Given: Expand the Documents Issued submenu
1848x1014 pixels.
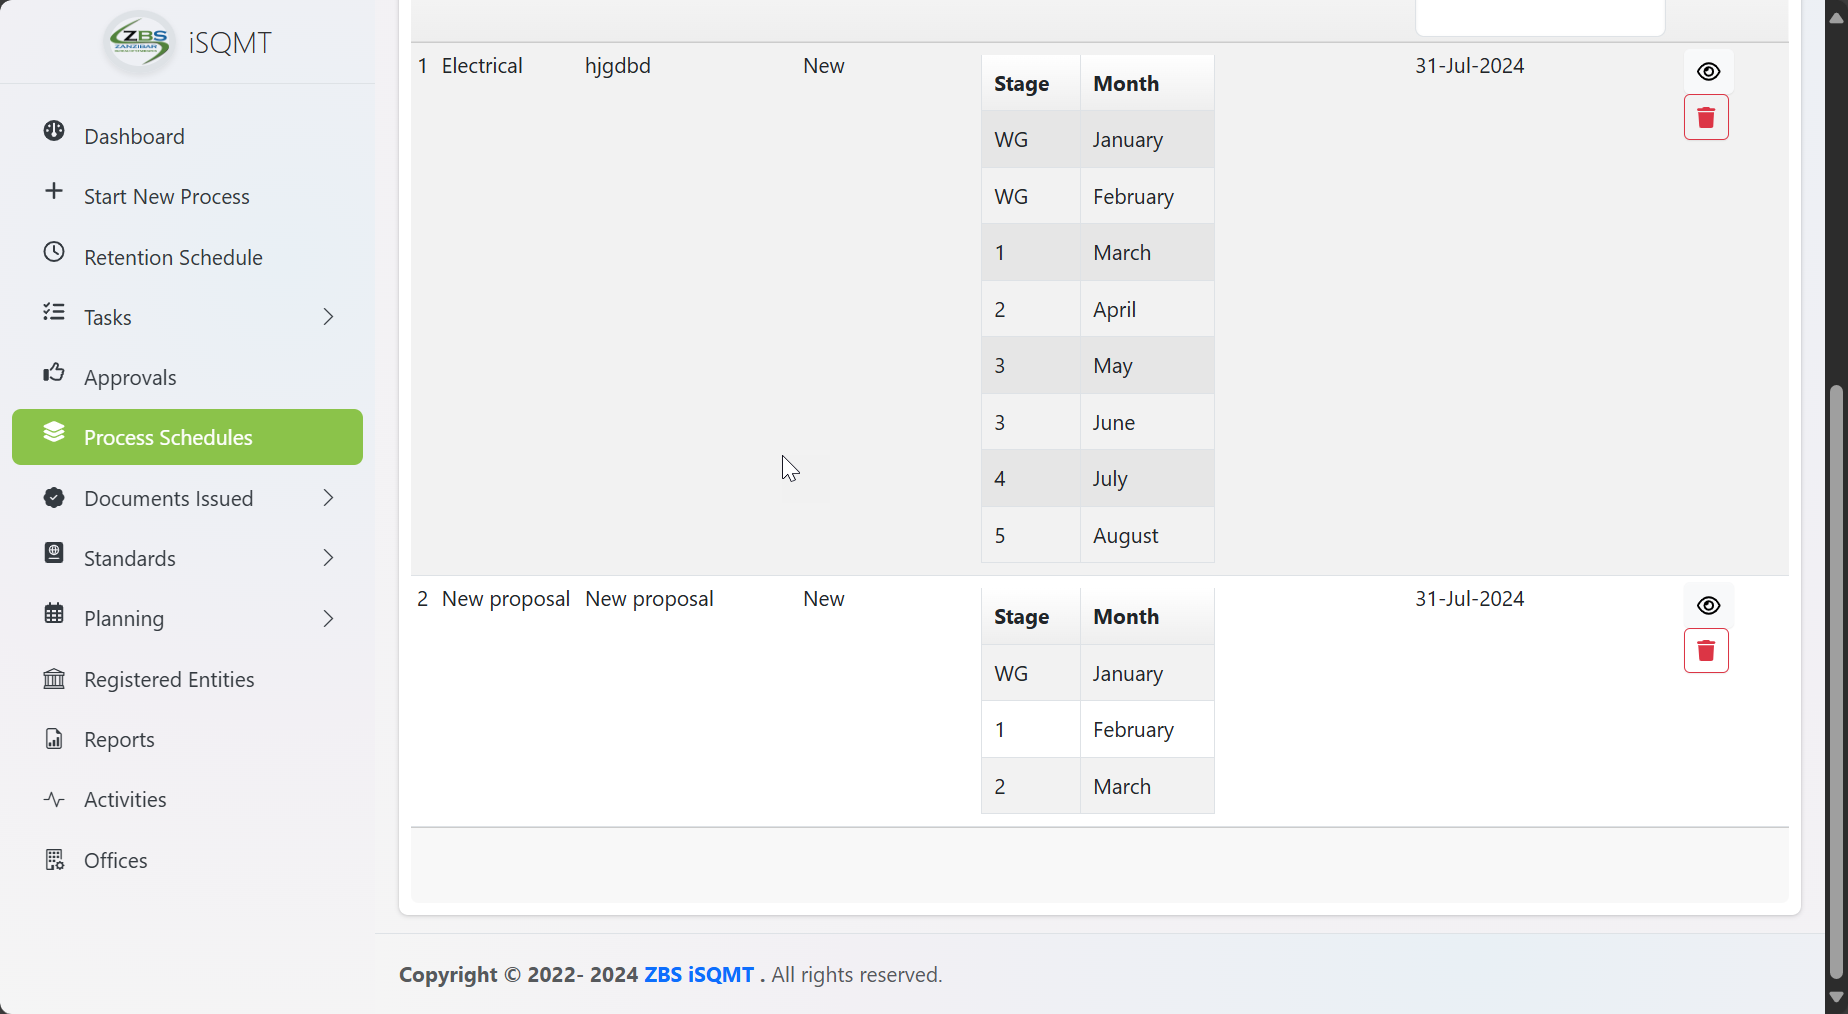Looking at the screenshot, I should (328, 498).
